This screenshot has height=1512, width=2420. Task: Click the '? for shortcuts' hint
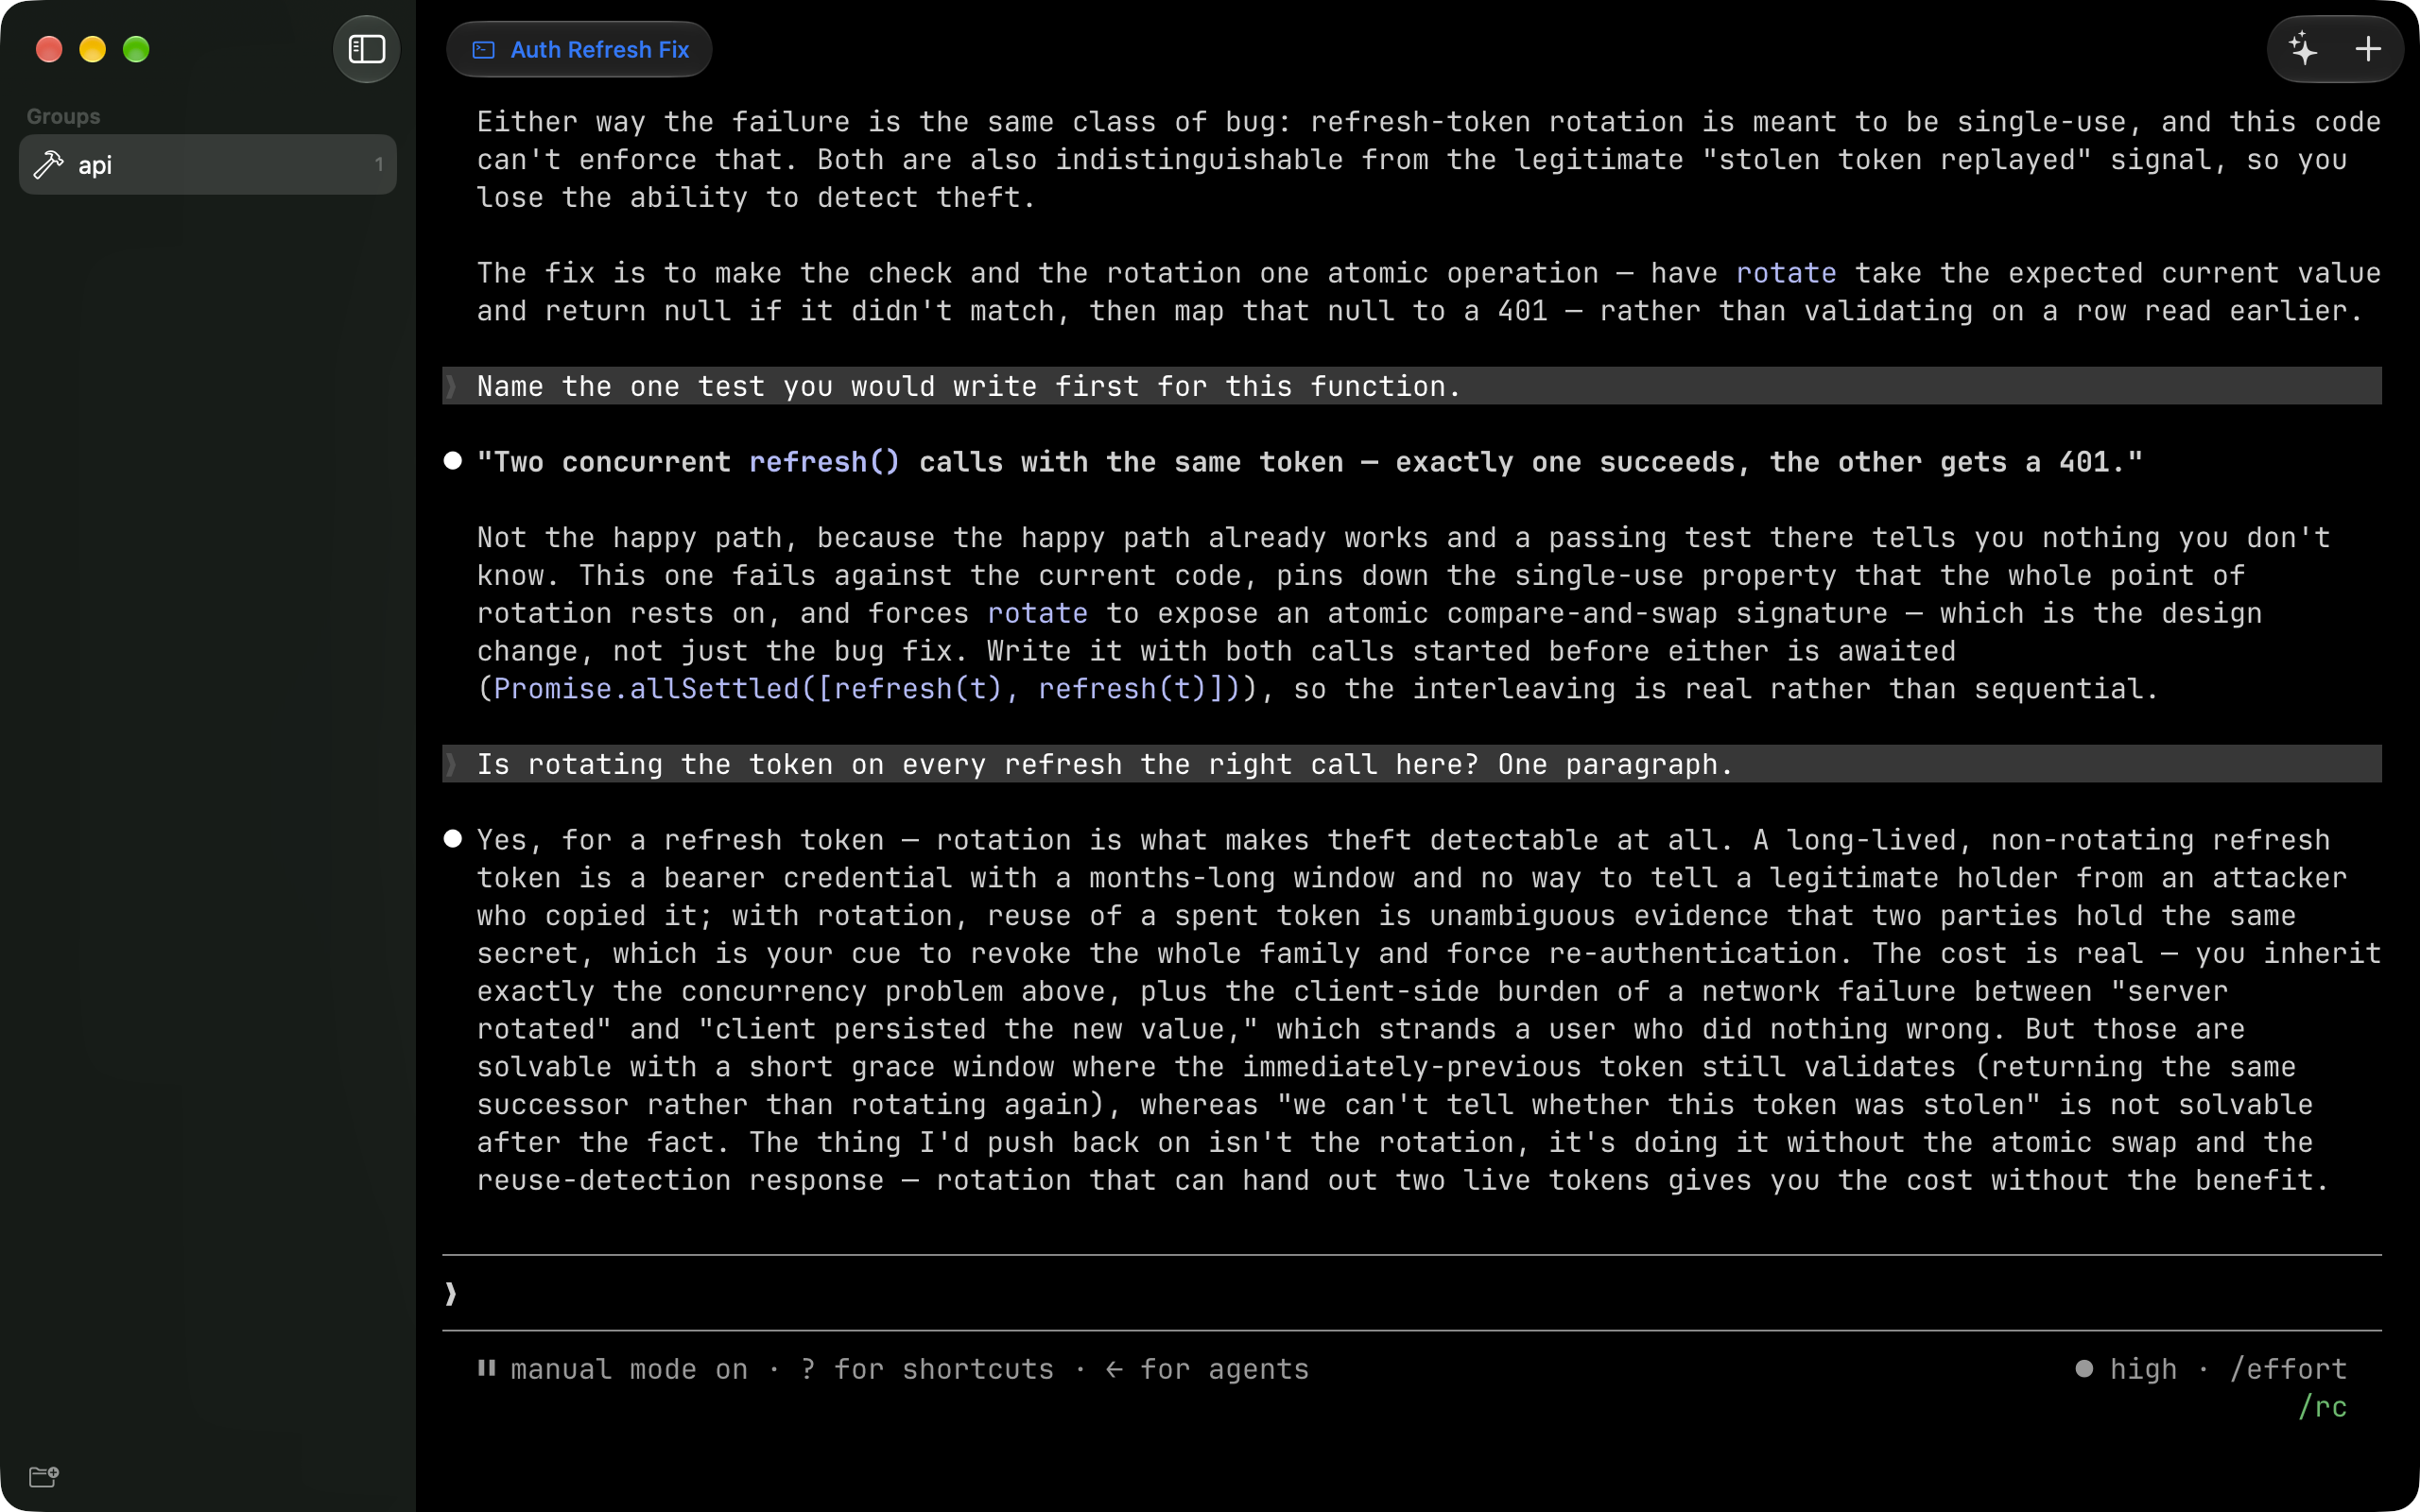tap(927, 1369)
